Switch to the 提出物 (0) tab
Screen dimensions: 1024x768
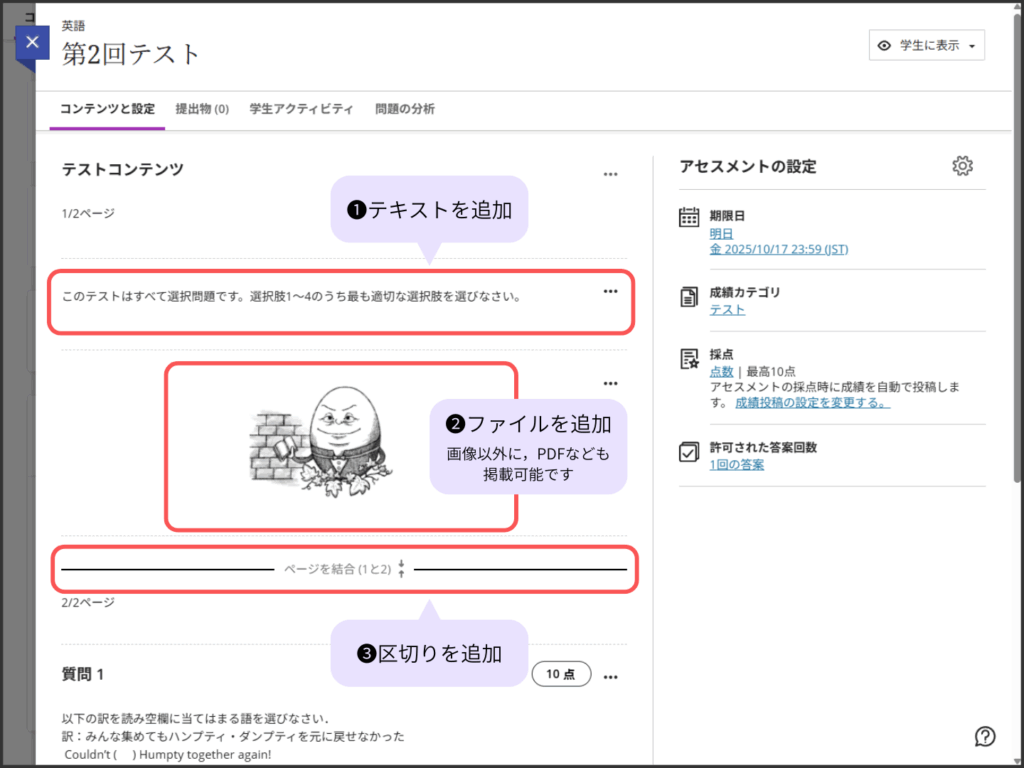(x=202, y=109)
